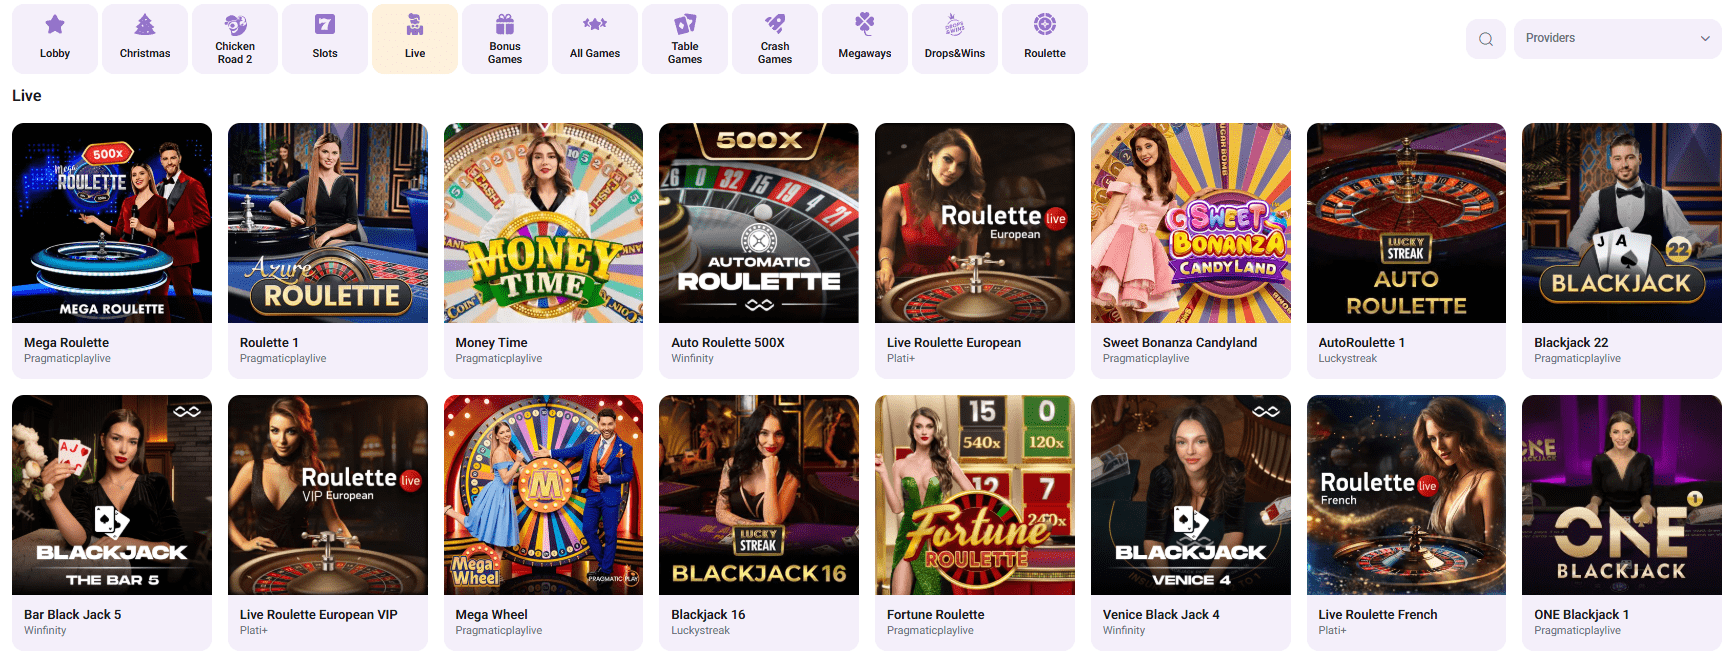Click Fortune Roulette title text
This screenshot has width=1736, height=658.
935,615
